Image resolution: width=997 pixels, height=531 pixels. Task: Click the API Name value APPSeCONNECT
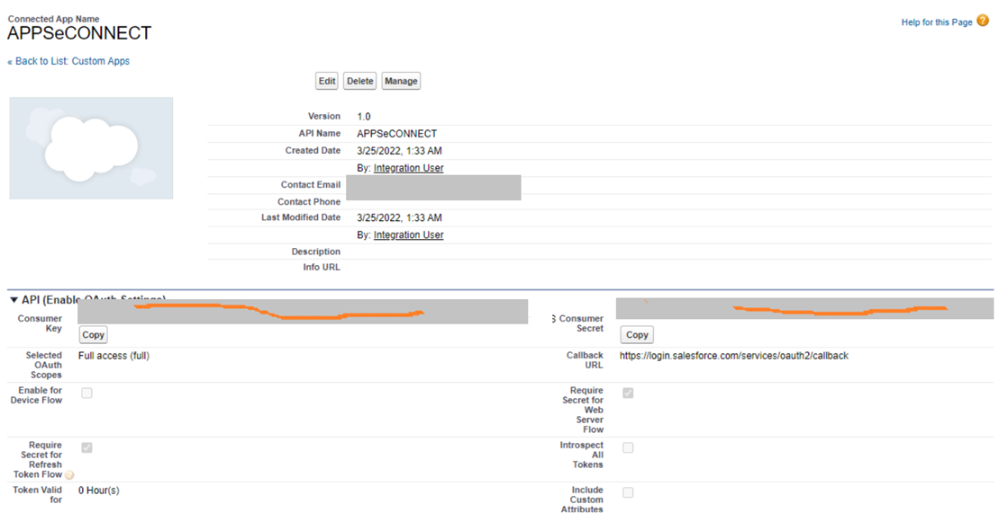397,134
